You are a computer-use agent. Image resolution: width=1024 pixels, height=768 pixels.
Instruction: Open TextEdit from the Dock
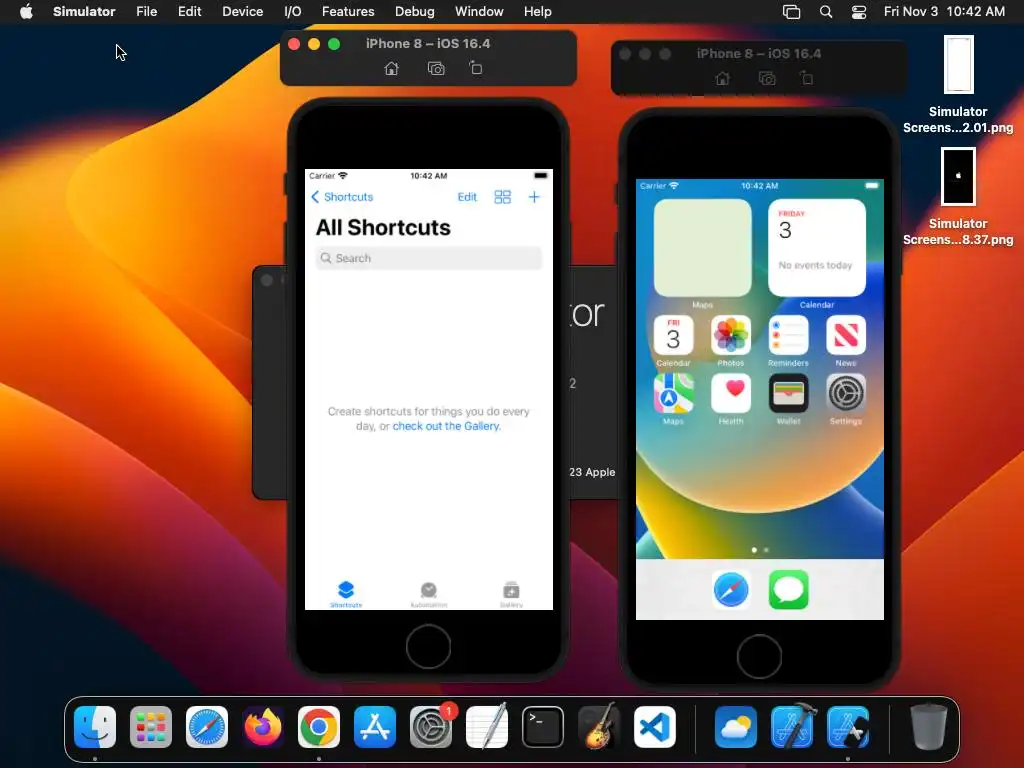pos(487,727)
